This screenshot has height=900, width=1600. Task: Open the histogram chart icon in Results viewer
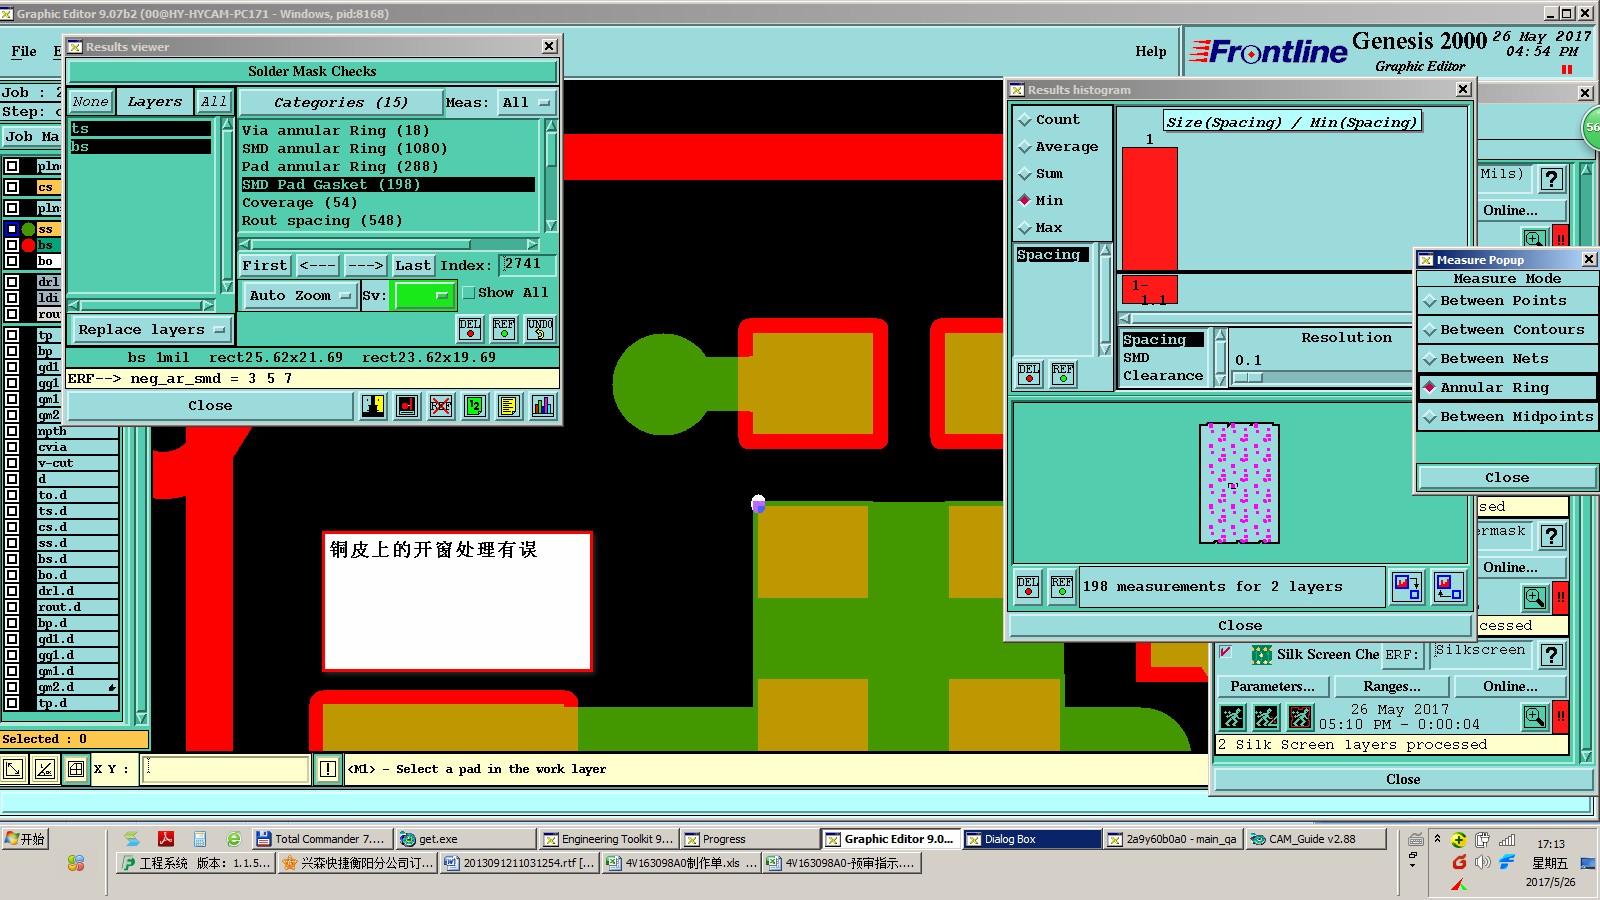(x=543, y=406)
